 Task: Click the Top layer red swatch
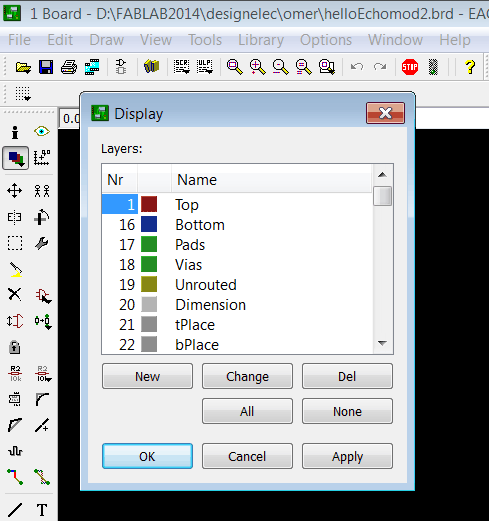point(149,204)
